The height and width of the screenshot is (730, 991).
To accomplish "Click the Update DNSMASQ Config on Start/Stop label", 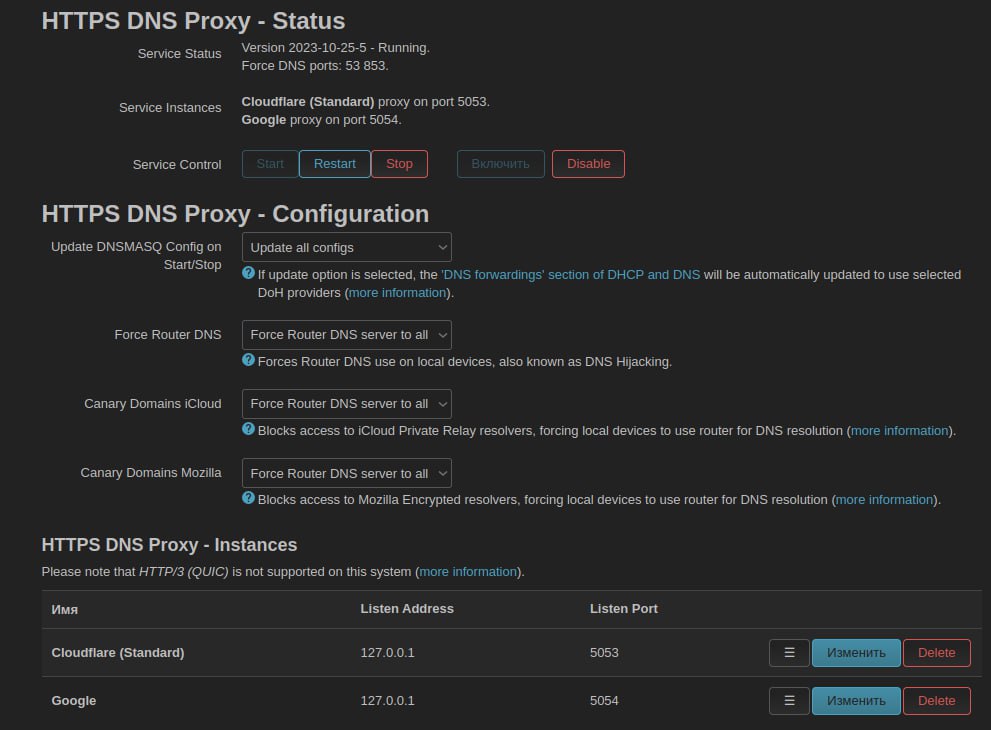I will pyautogui.click(x=136, y=256).
